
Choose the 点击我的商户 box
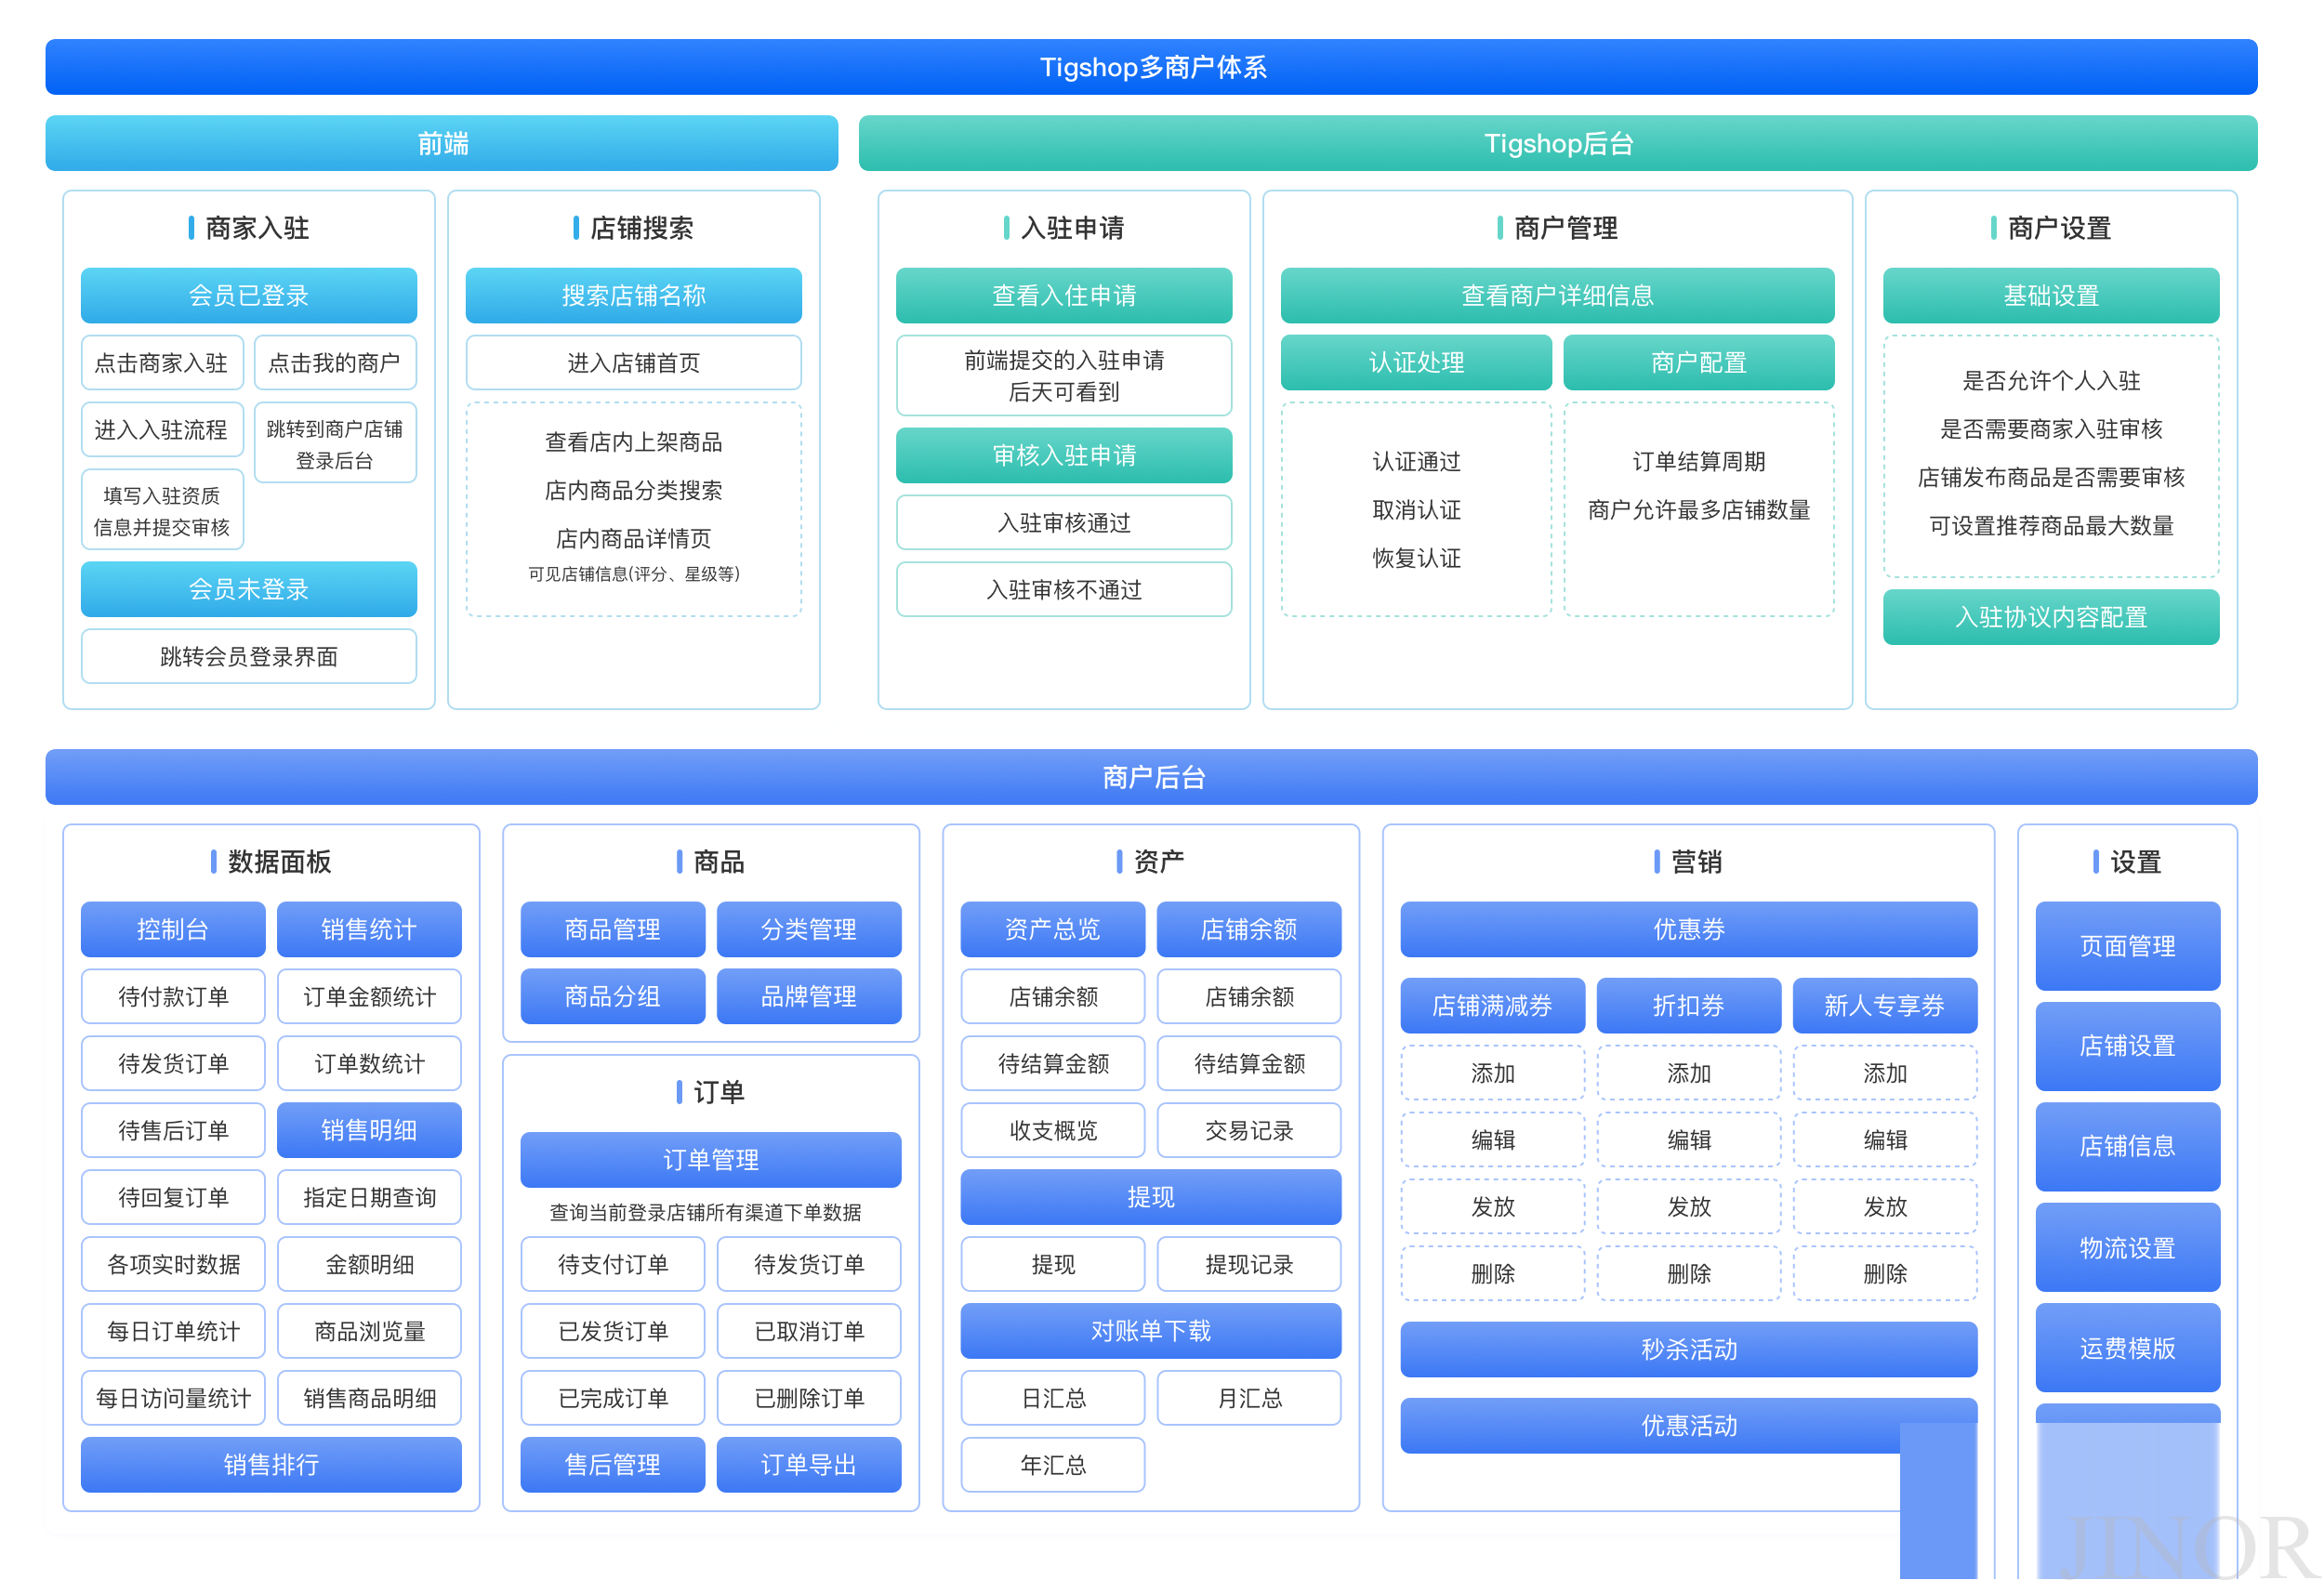[335, 362]
